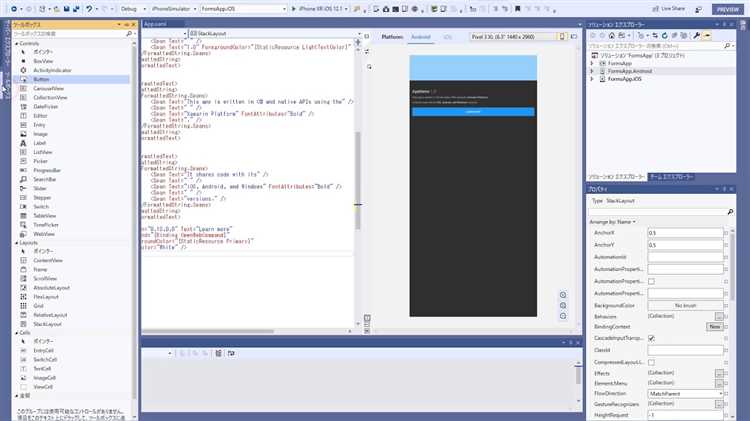Click the BackgroundColor No brush swatch
Viewport: 750px width, 421px height.
tap(685, 305)
